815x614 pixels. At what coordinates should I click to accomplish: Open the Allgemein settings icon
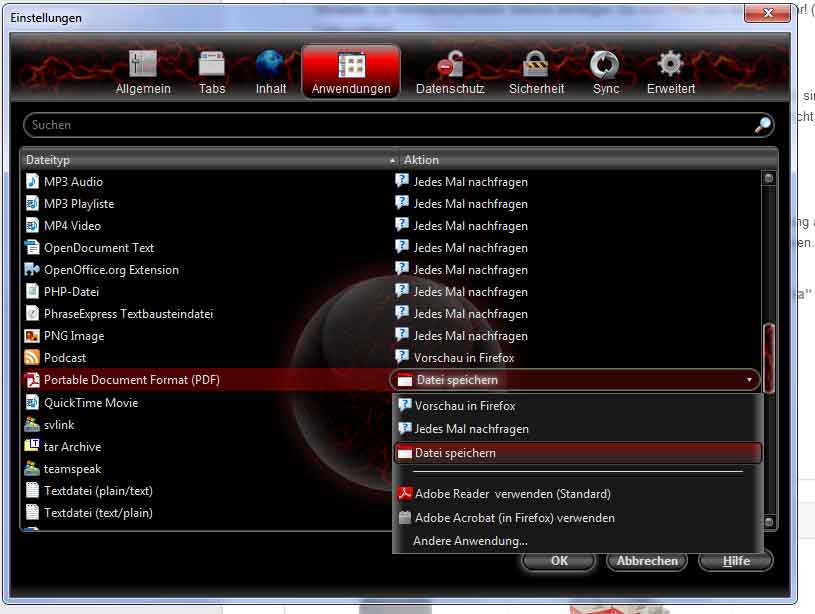(143, 66)
